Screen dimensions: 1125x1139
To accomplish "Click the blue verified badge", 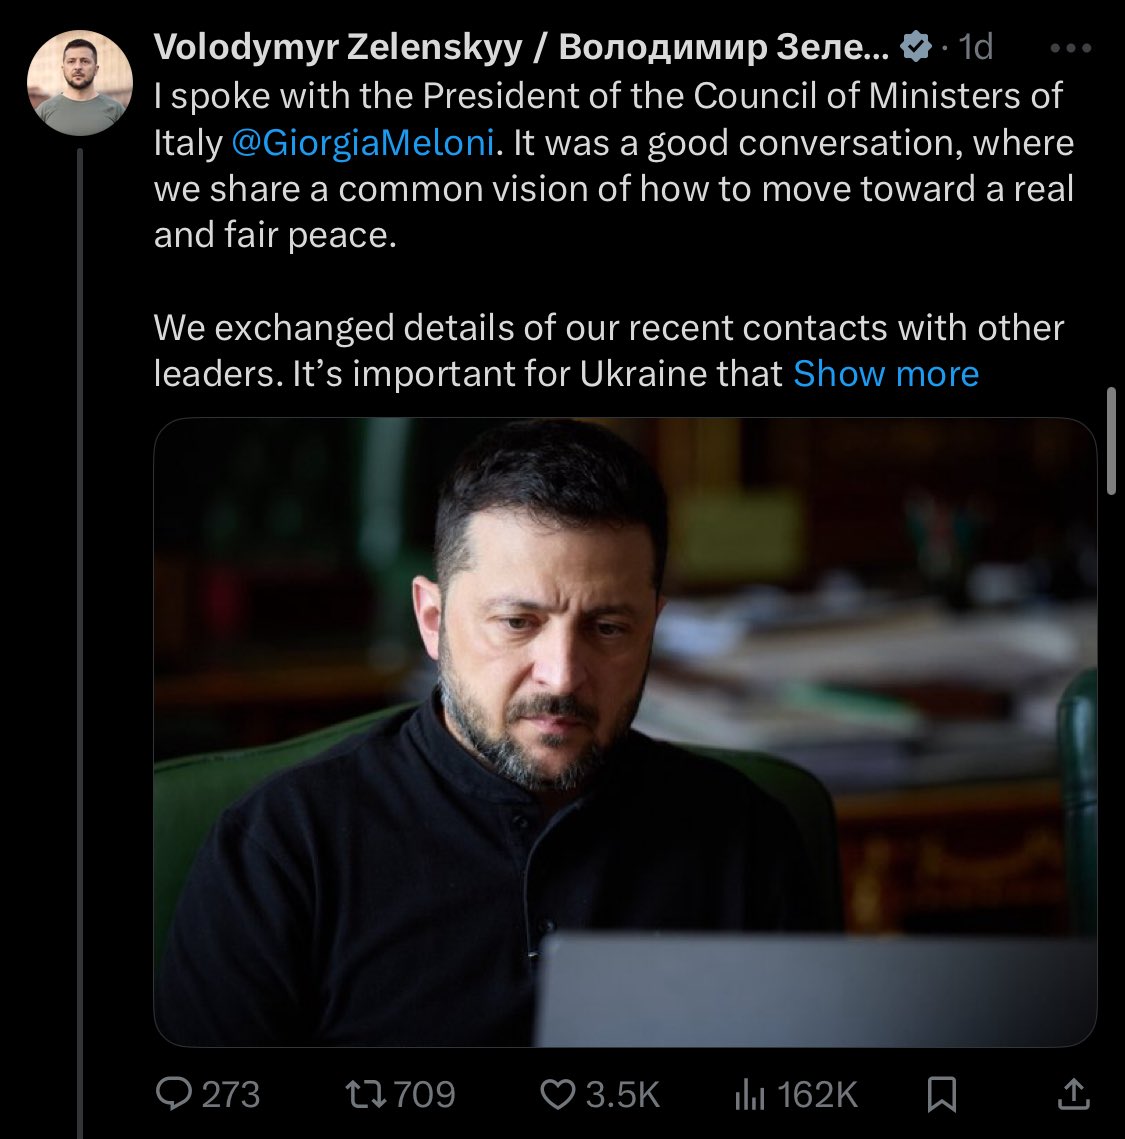I will [915, 47].
